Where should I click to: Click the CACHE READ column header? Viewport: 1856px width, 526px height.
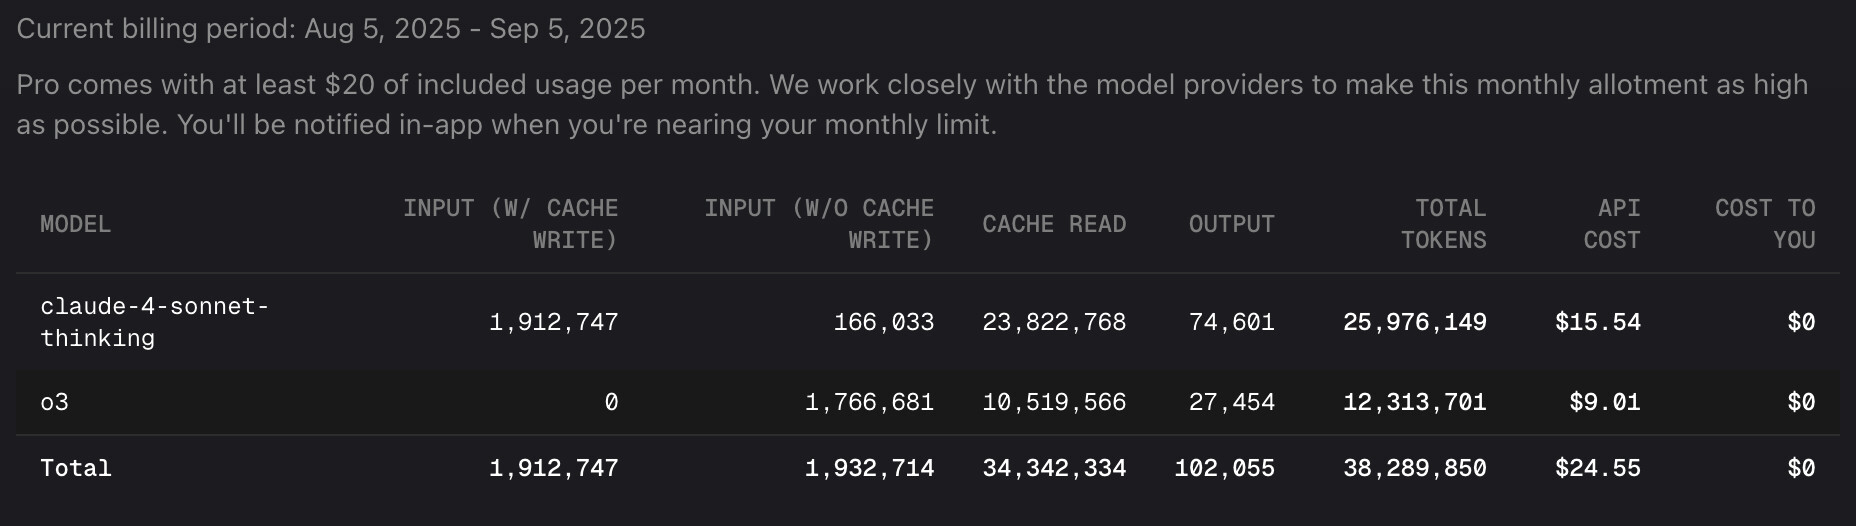point(1054,224)
